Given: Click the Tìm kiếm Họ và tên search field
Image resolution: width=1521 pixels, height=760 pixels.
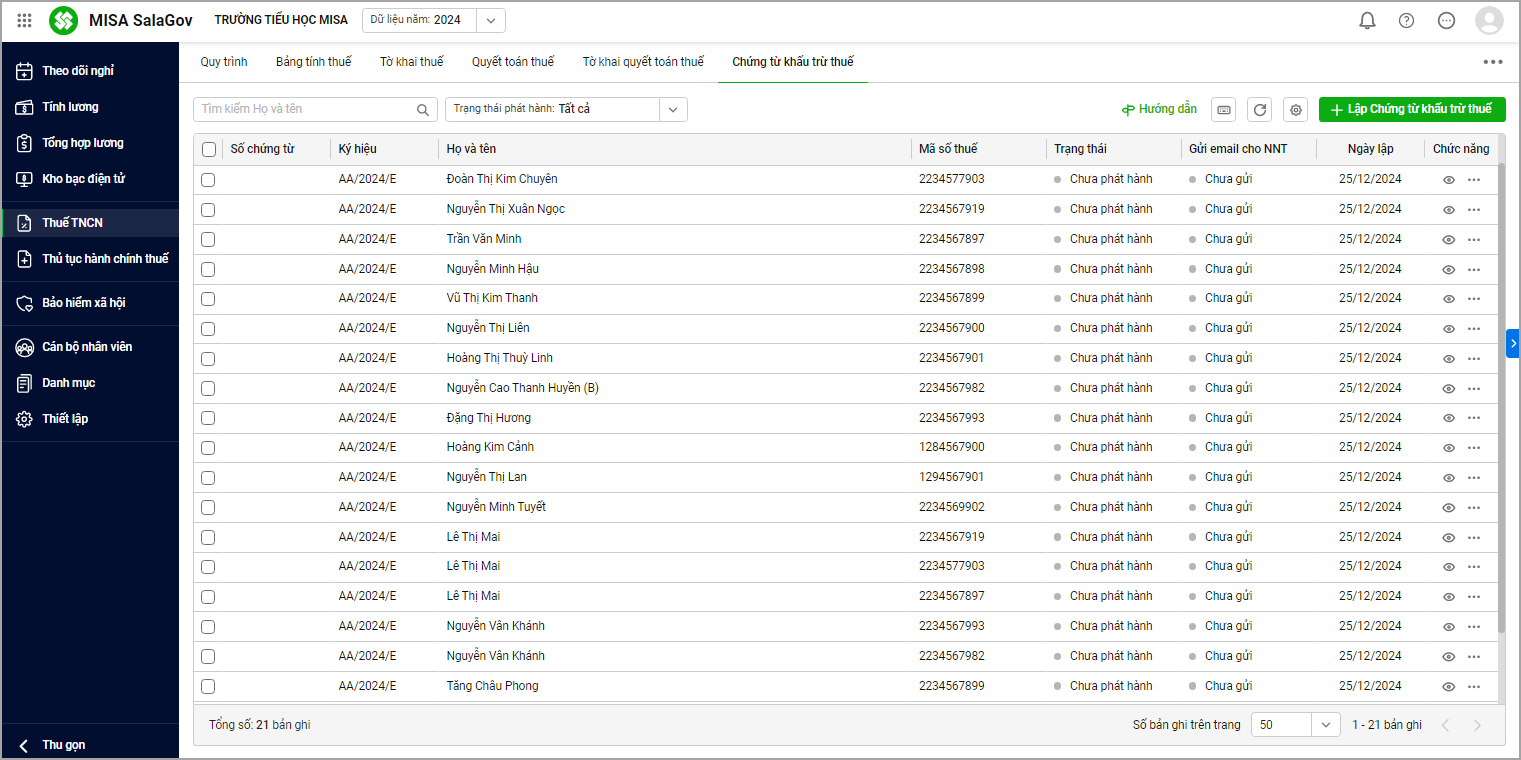Looking at the screenshot, I should pos(305,109).
